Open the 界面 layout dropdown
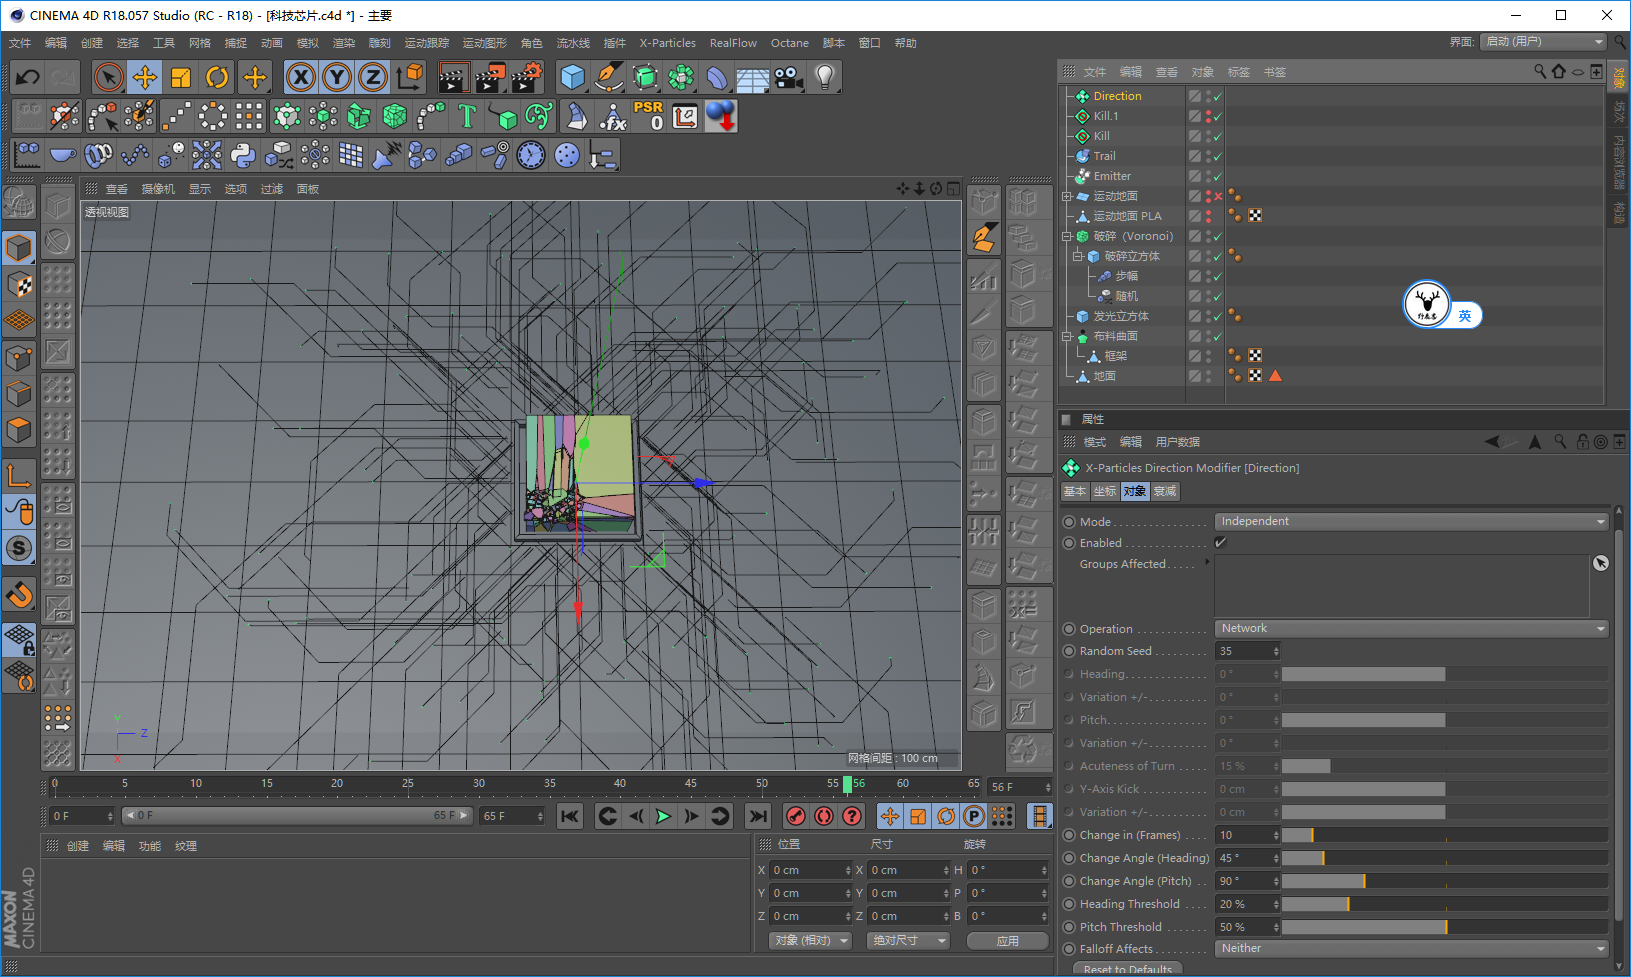The image size is (1631, 977). [x=1543, y=41]
